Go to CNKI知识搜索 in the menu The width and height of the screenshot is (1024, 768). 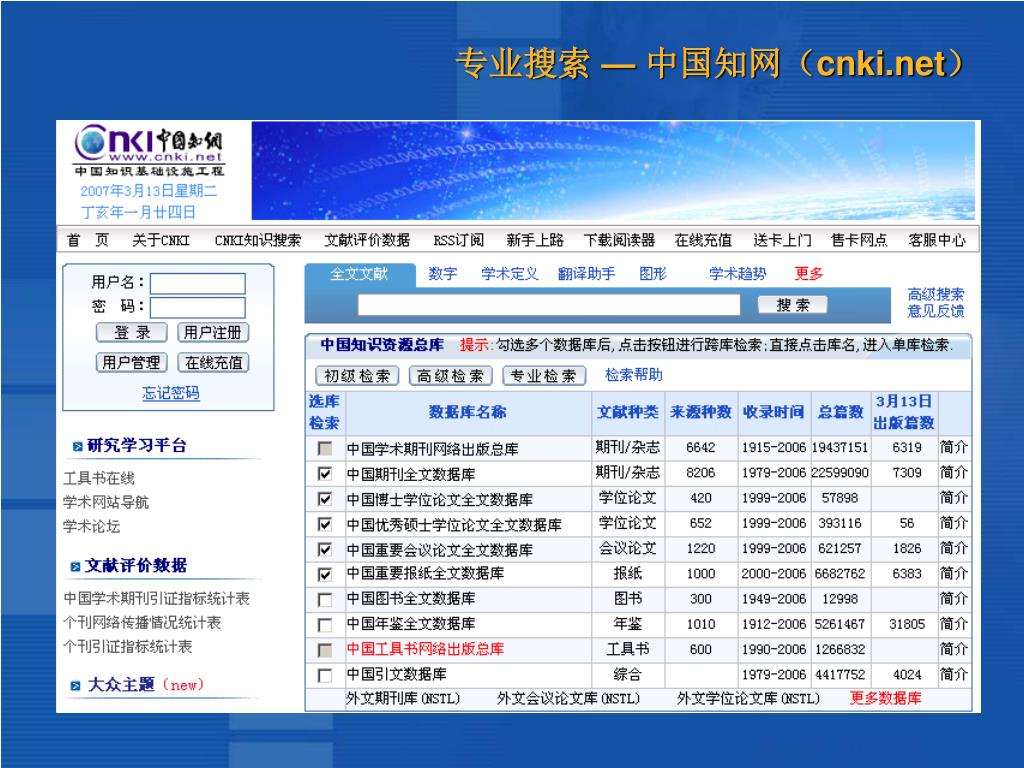tap(258, 240)
